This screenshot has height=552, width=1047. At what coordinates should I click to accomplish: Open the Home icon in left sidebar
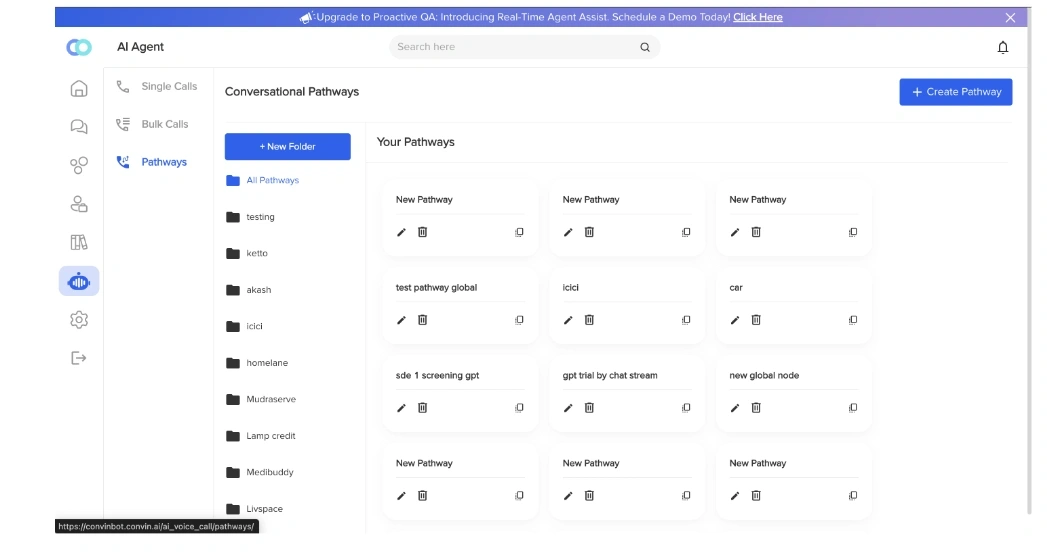point(79,89)
